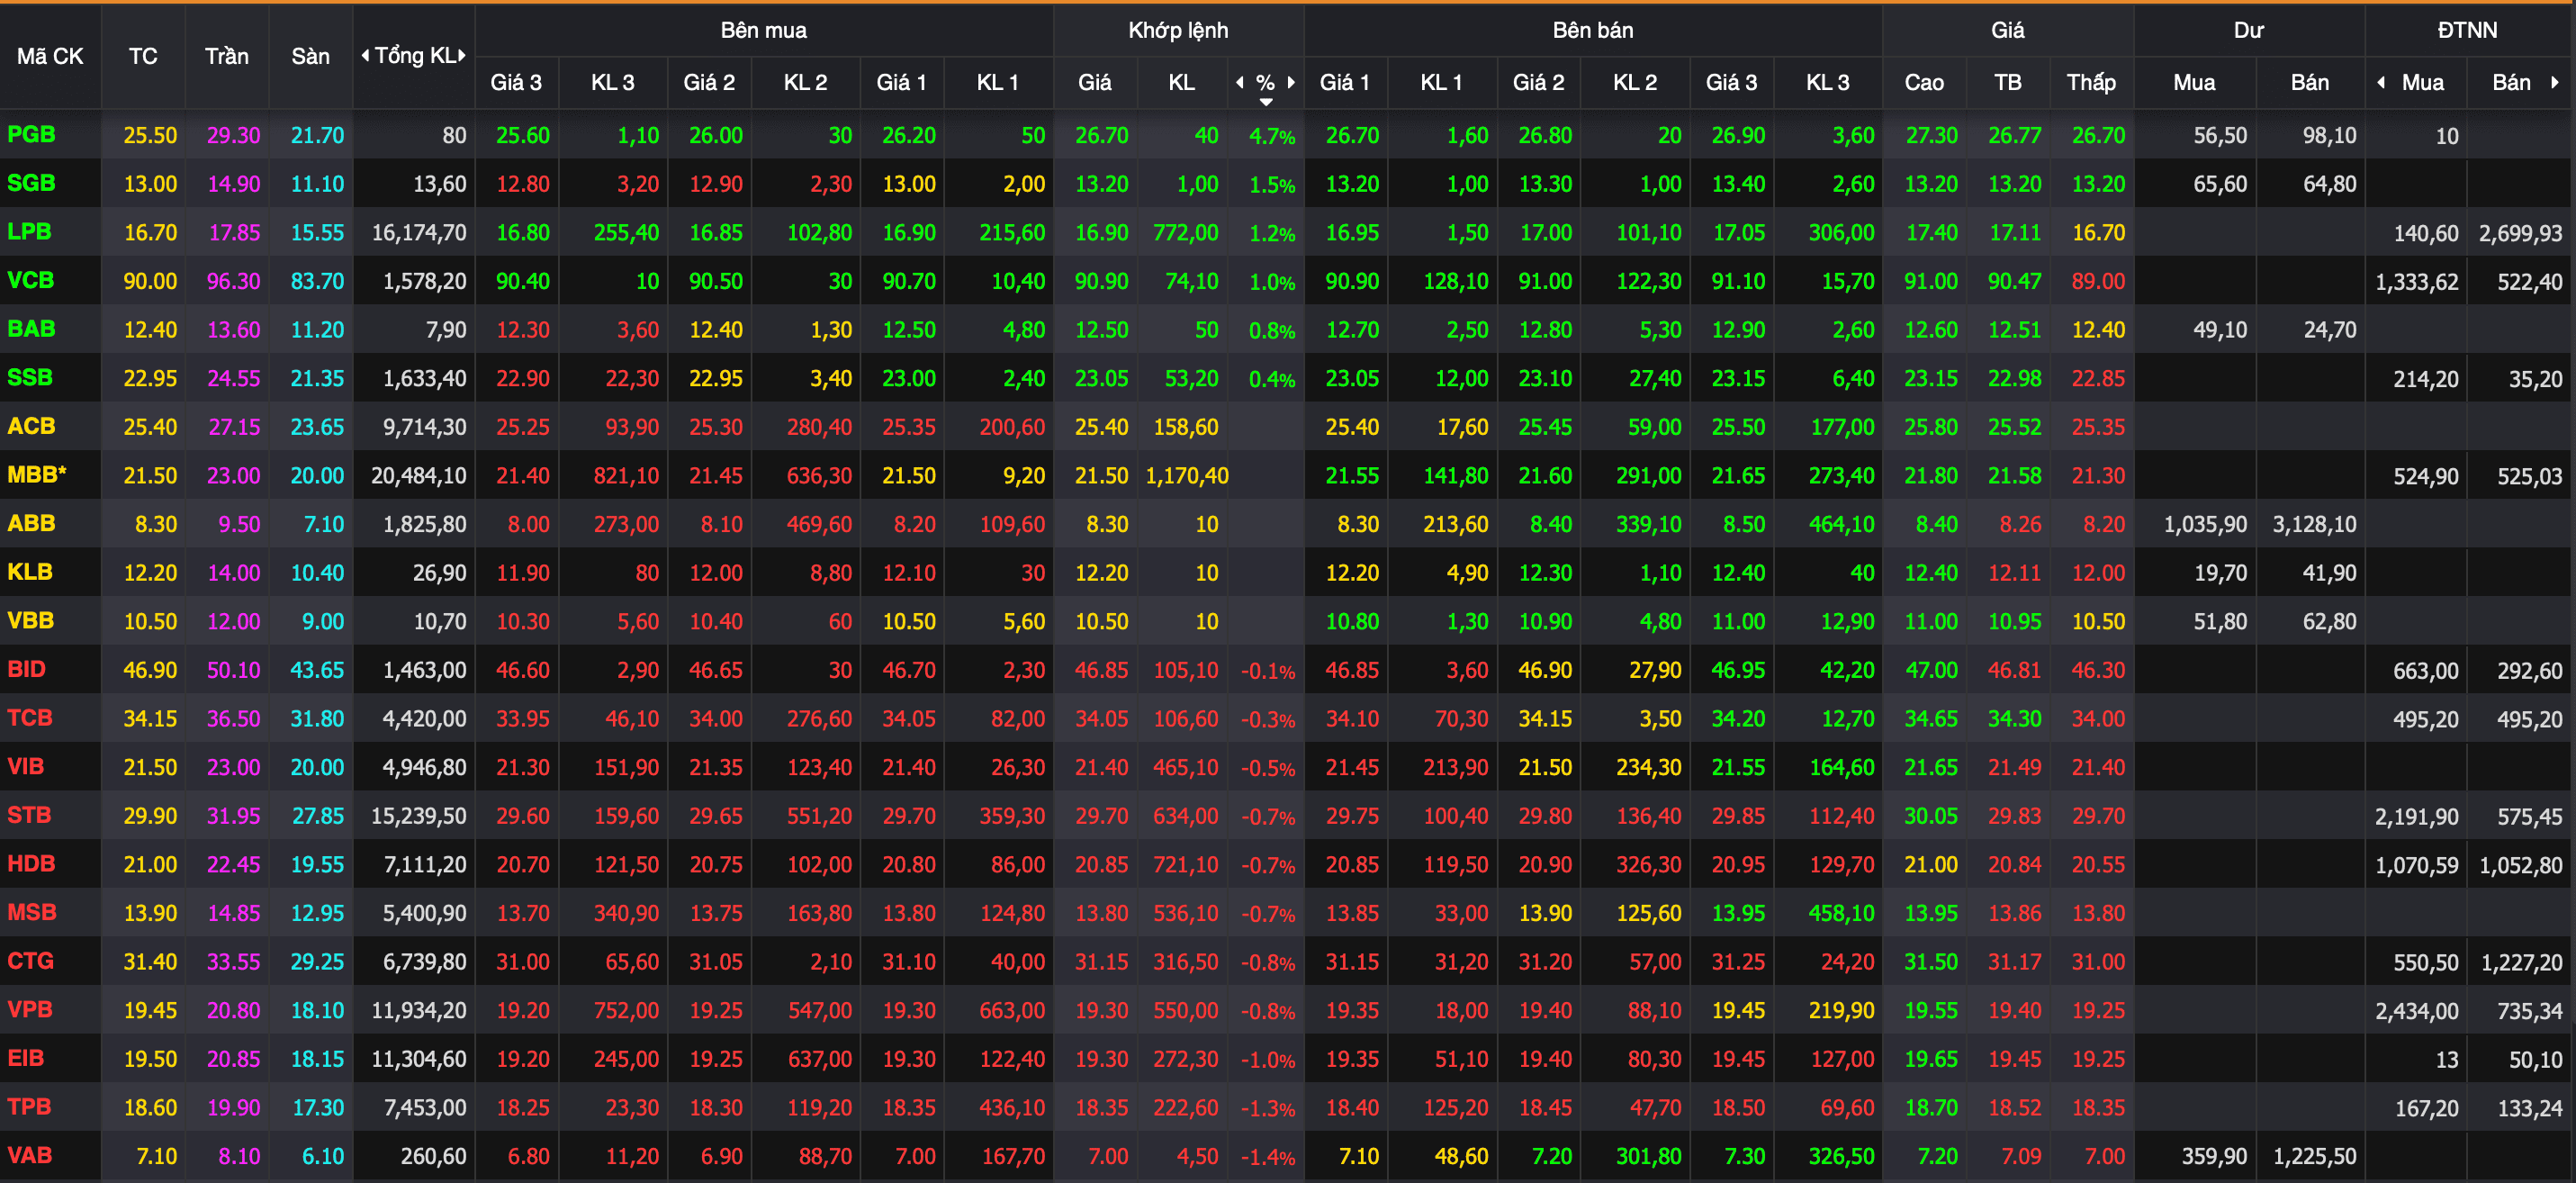
Task: Click the left arrow beside Tổng KL header
Action: pos(365,56)
